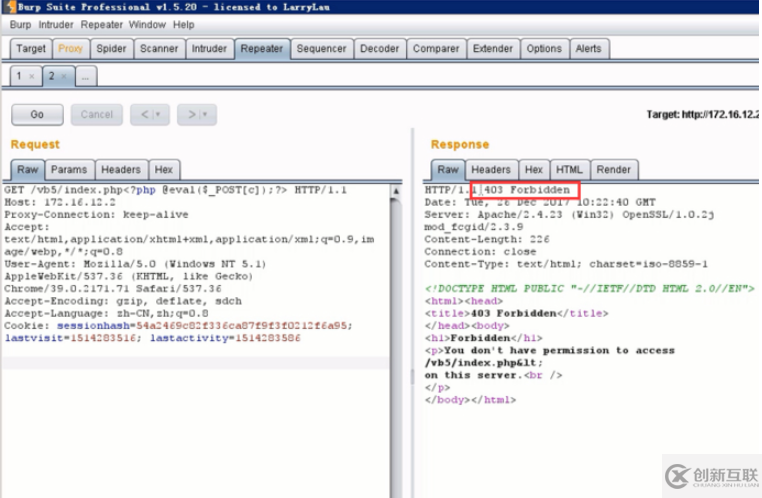Add a new Repeater tab with ...
The height and width of the screenshot is (498, 762).
coord(86,76)
